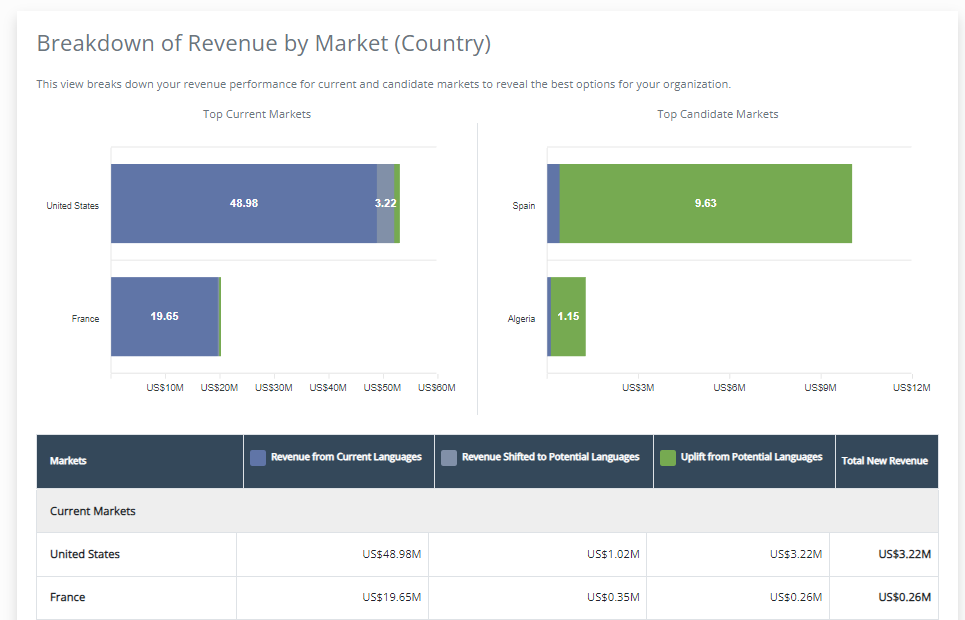Image resolution: width=965 pixels, height=620 pixels.
Task: Click the Total New Revenue column header
Action: point(884,461)
